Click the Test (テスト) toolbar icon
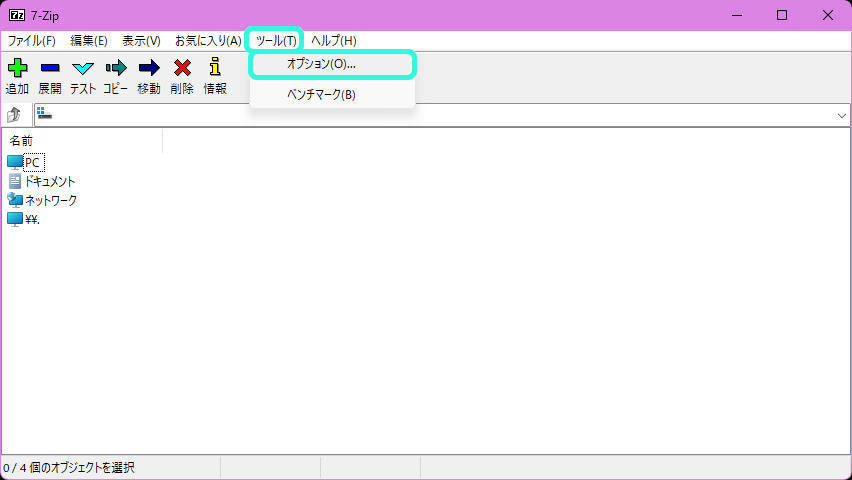The width and height of the screenshot is (852, 480). [83, 68]
